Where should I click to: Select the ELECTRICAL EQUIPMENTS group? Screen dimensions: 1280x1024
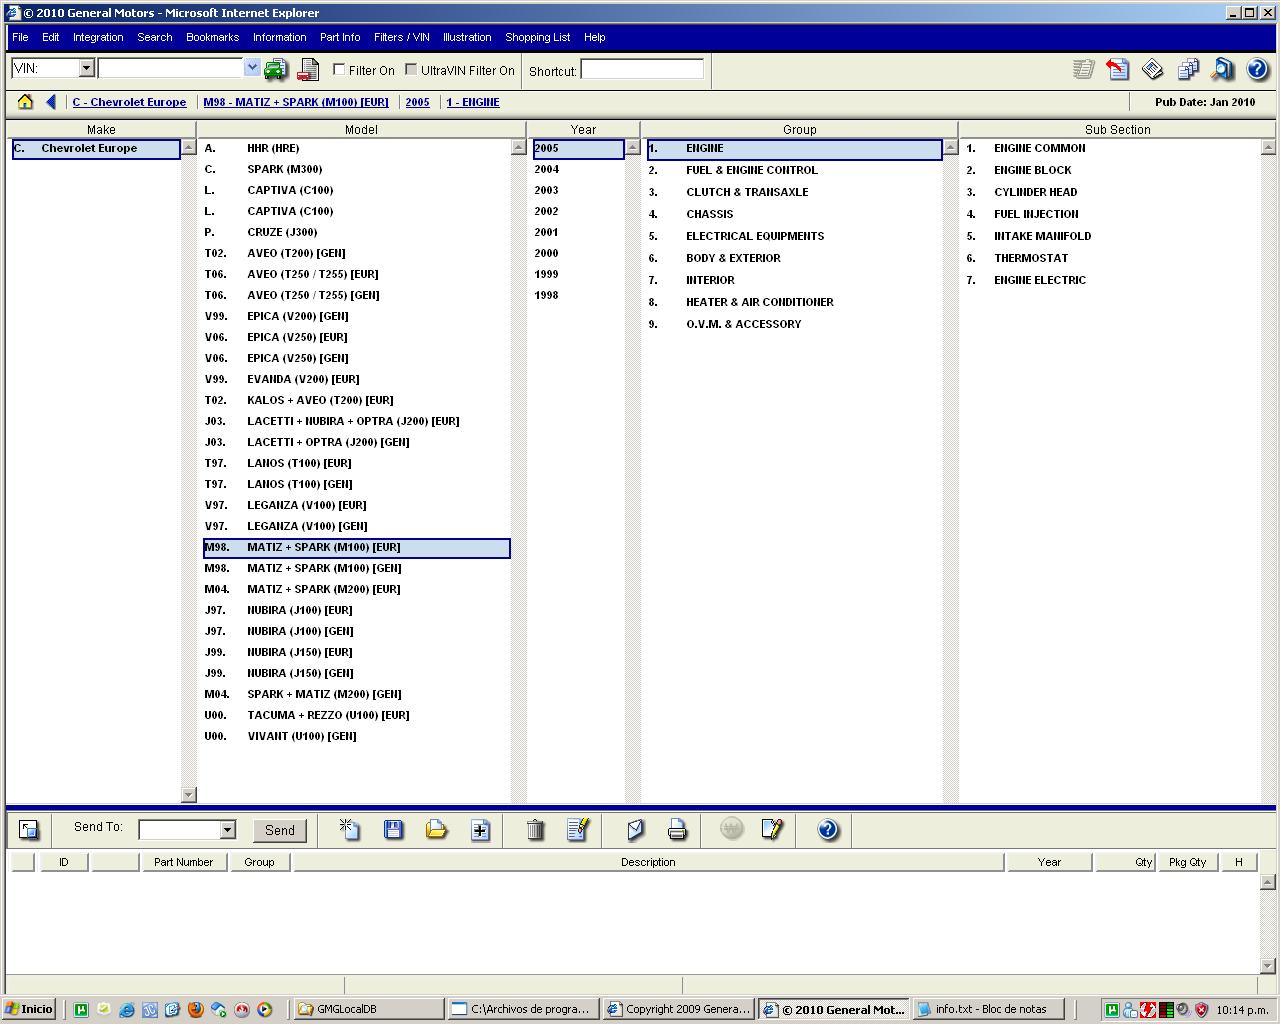point(794,236)
